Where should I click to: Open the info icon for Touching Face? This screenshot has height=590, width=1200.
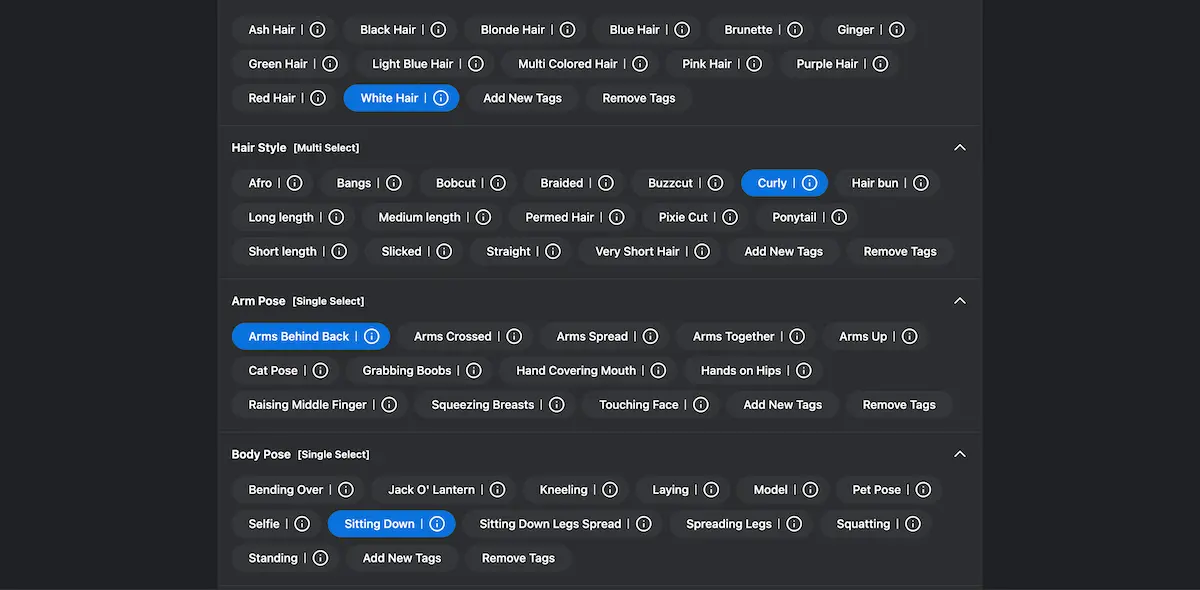click(700, 405)
